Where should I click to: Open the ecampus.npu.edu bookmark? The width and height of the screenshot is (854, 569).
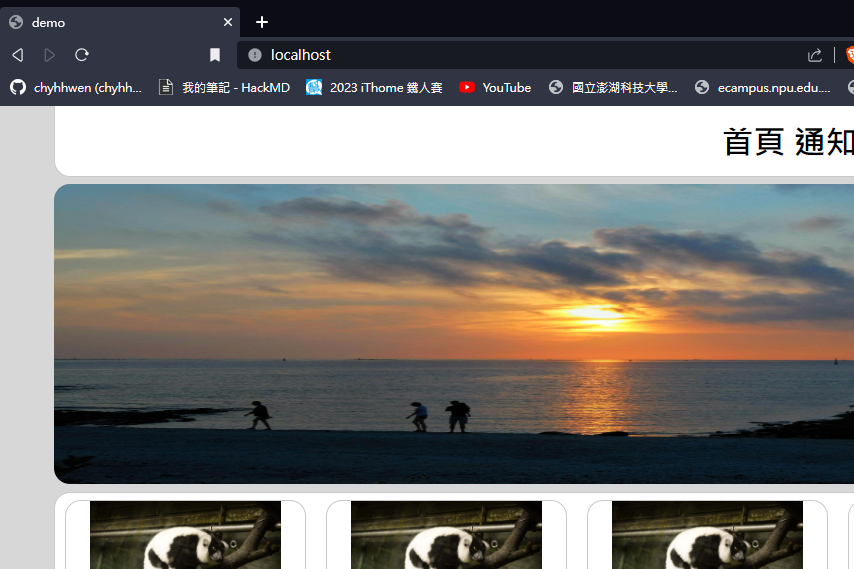[x=762, y=88]
